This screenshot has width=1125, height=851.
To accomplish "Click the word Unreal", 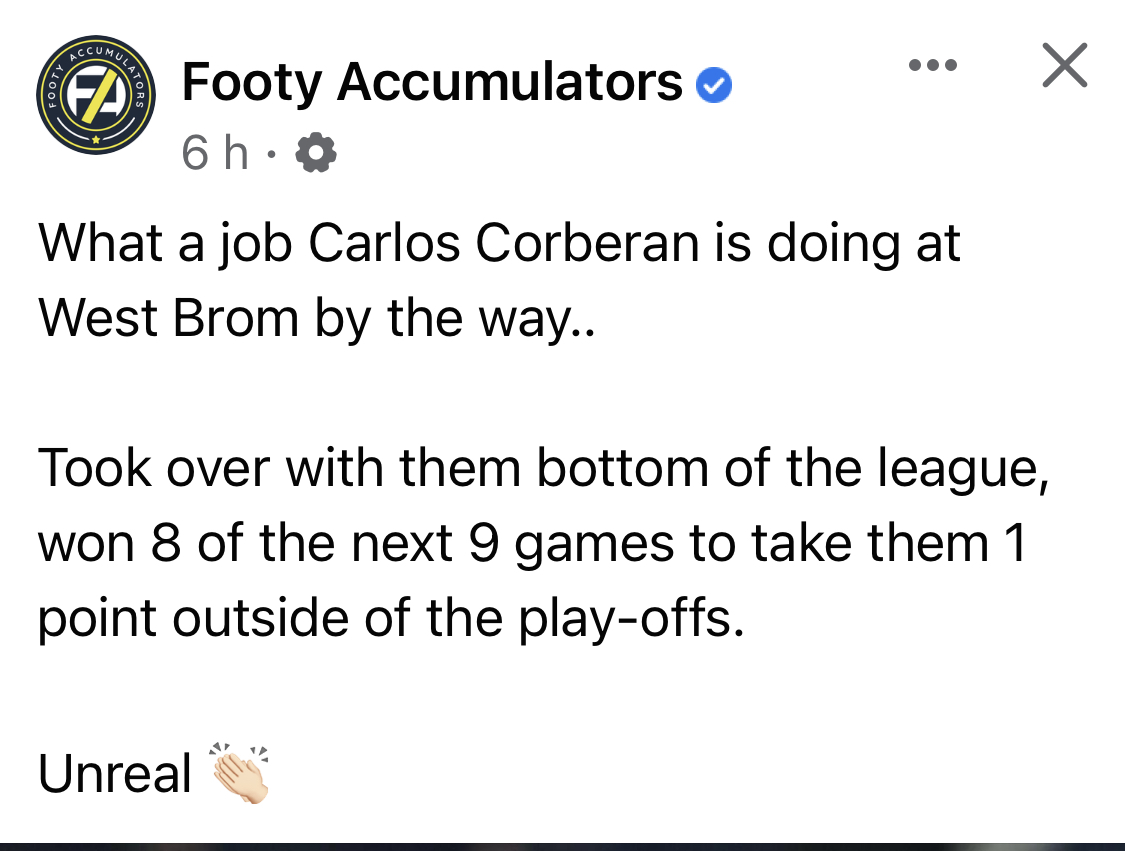I will 115,774.
